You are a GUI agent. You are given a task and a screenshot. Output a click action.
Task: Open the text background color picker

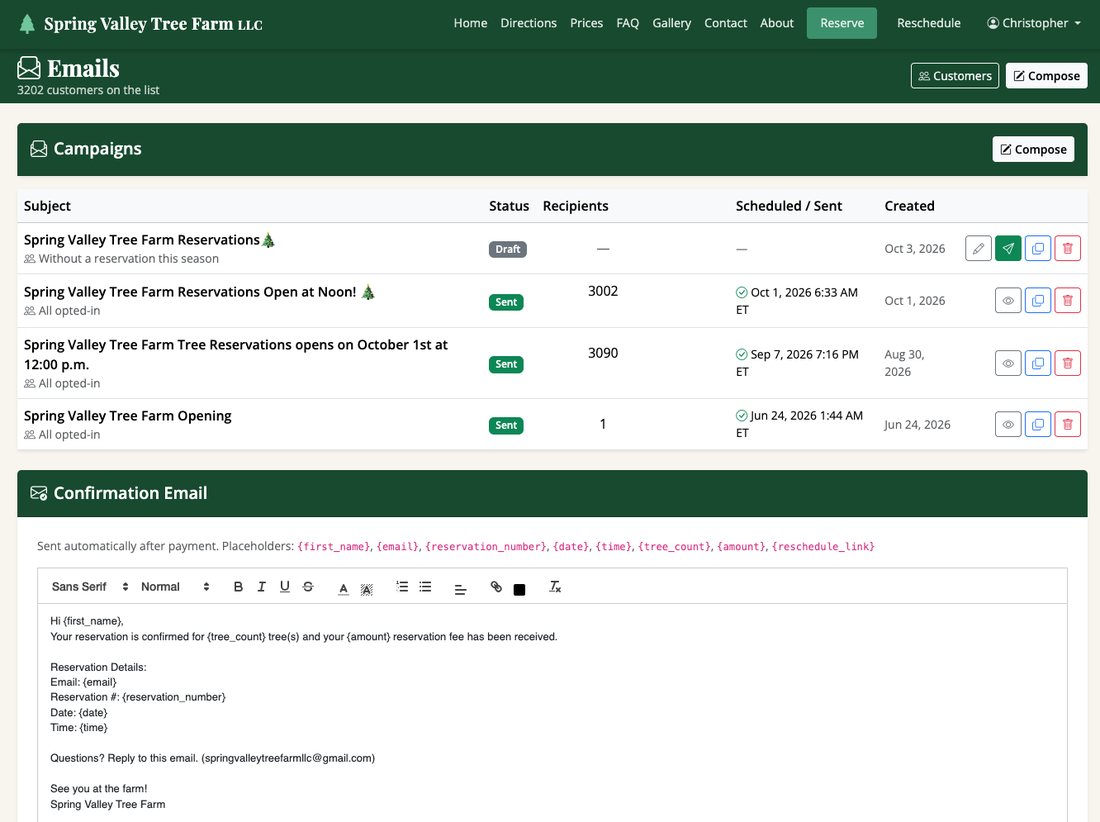(x=366, y=588)
